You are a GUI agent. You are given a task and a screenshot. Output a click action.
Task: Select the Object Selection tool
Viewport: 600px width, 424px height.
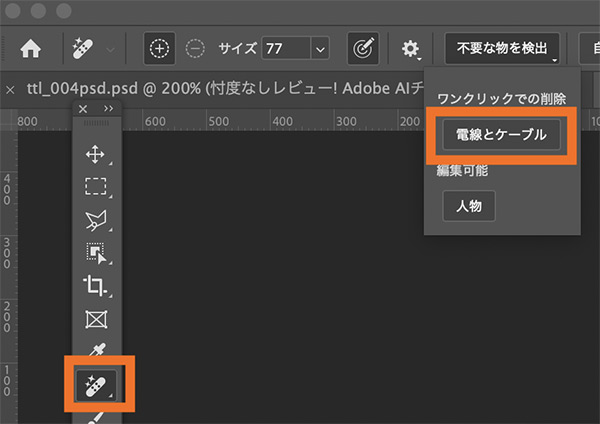click(96, 253)
